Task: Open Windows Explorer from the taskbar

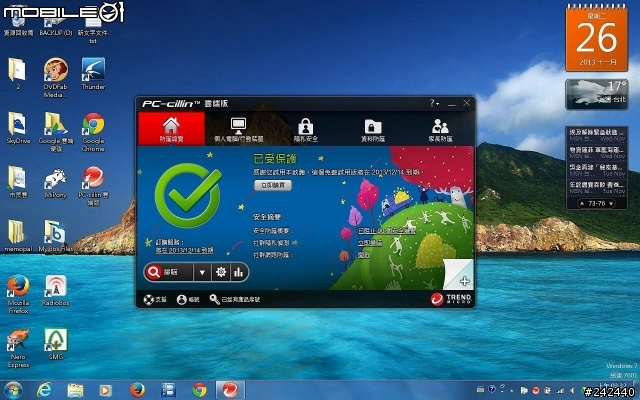Action: pyautogui.click(x=75, y=391)
